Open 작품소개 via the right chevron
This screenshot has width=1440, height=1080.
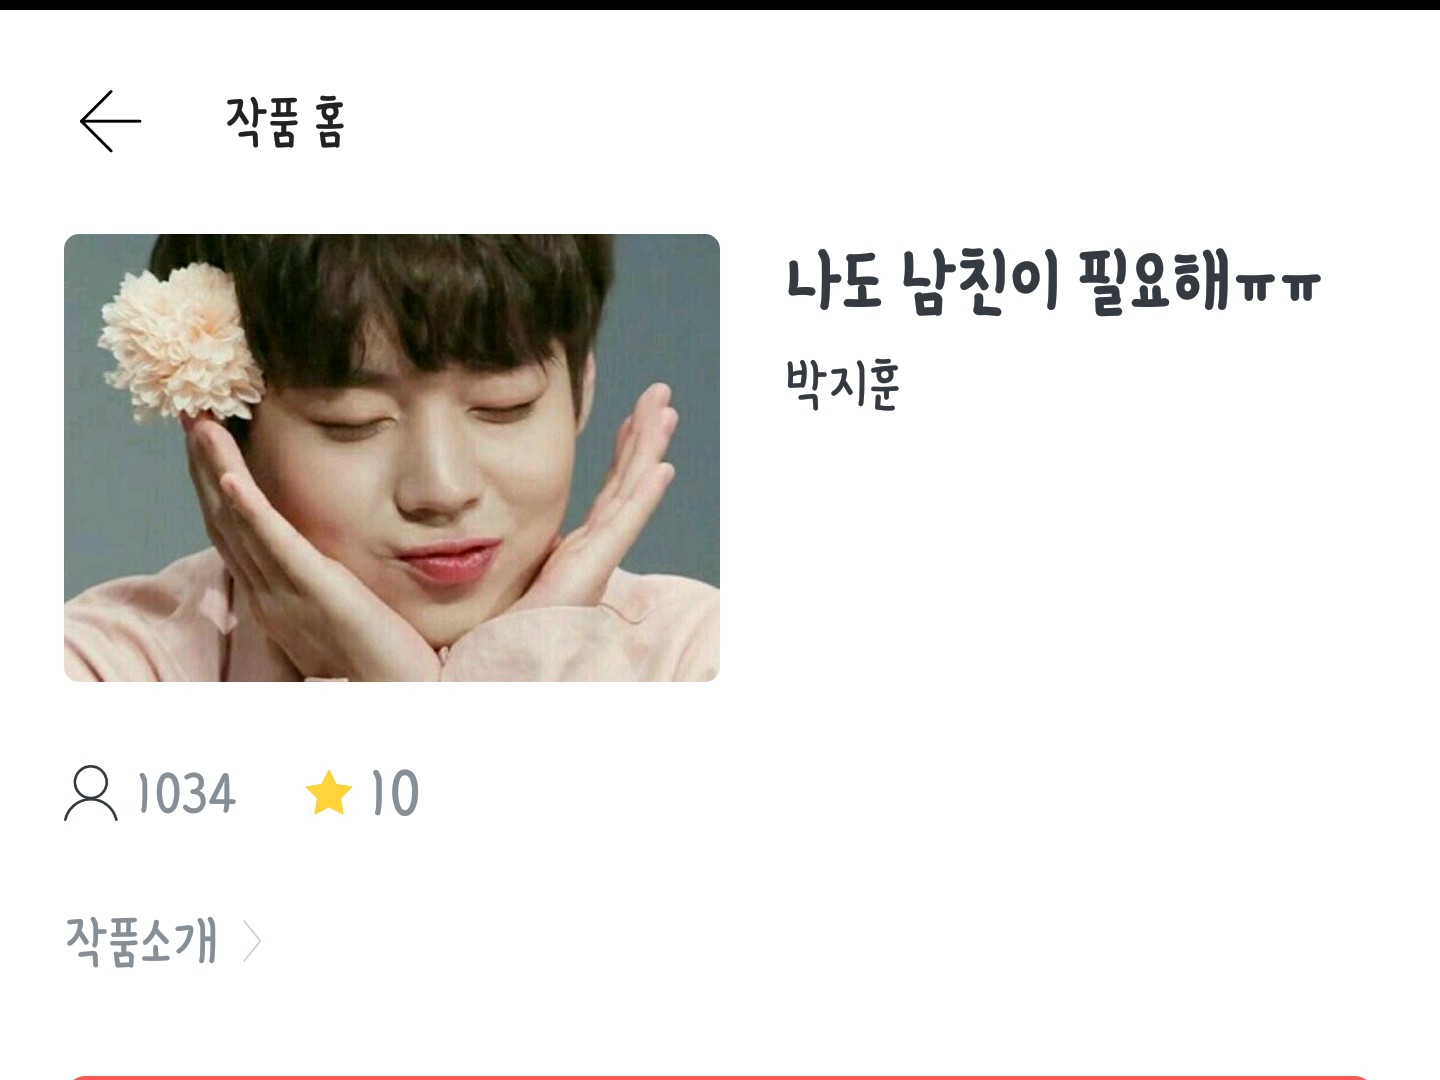click(x=251, y=941)
